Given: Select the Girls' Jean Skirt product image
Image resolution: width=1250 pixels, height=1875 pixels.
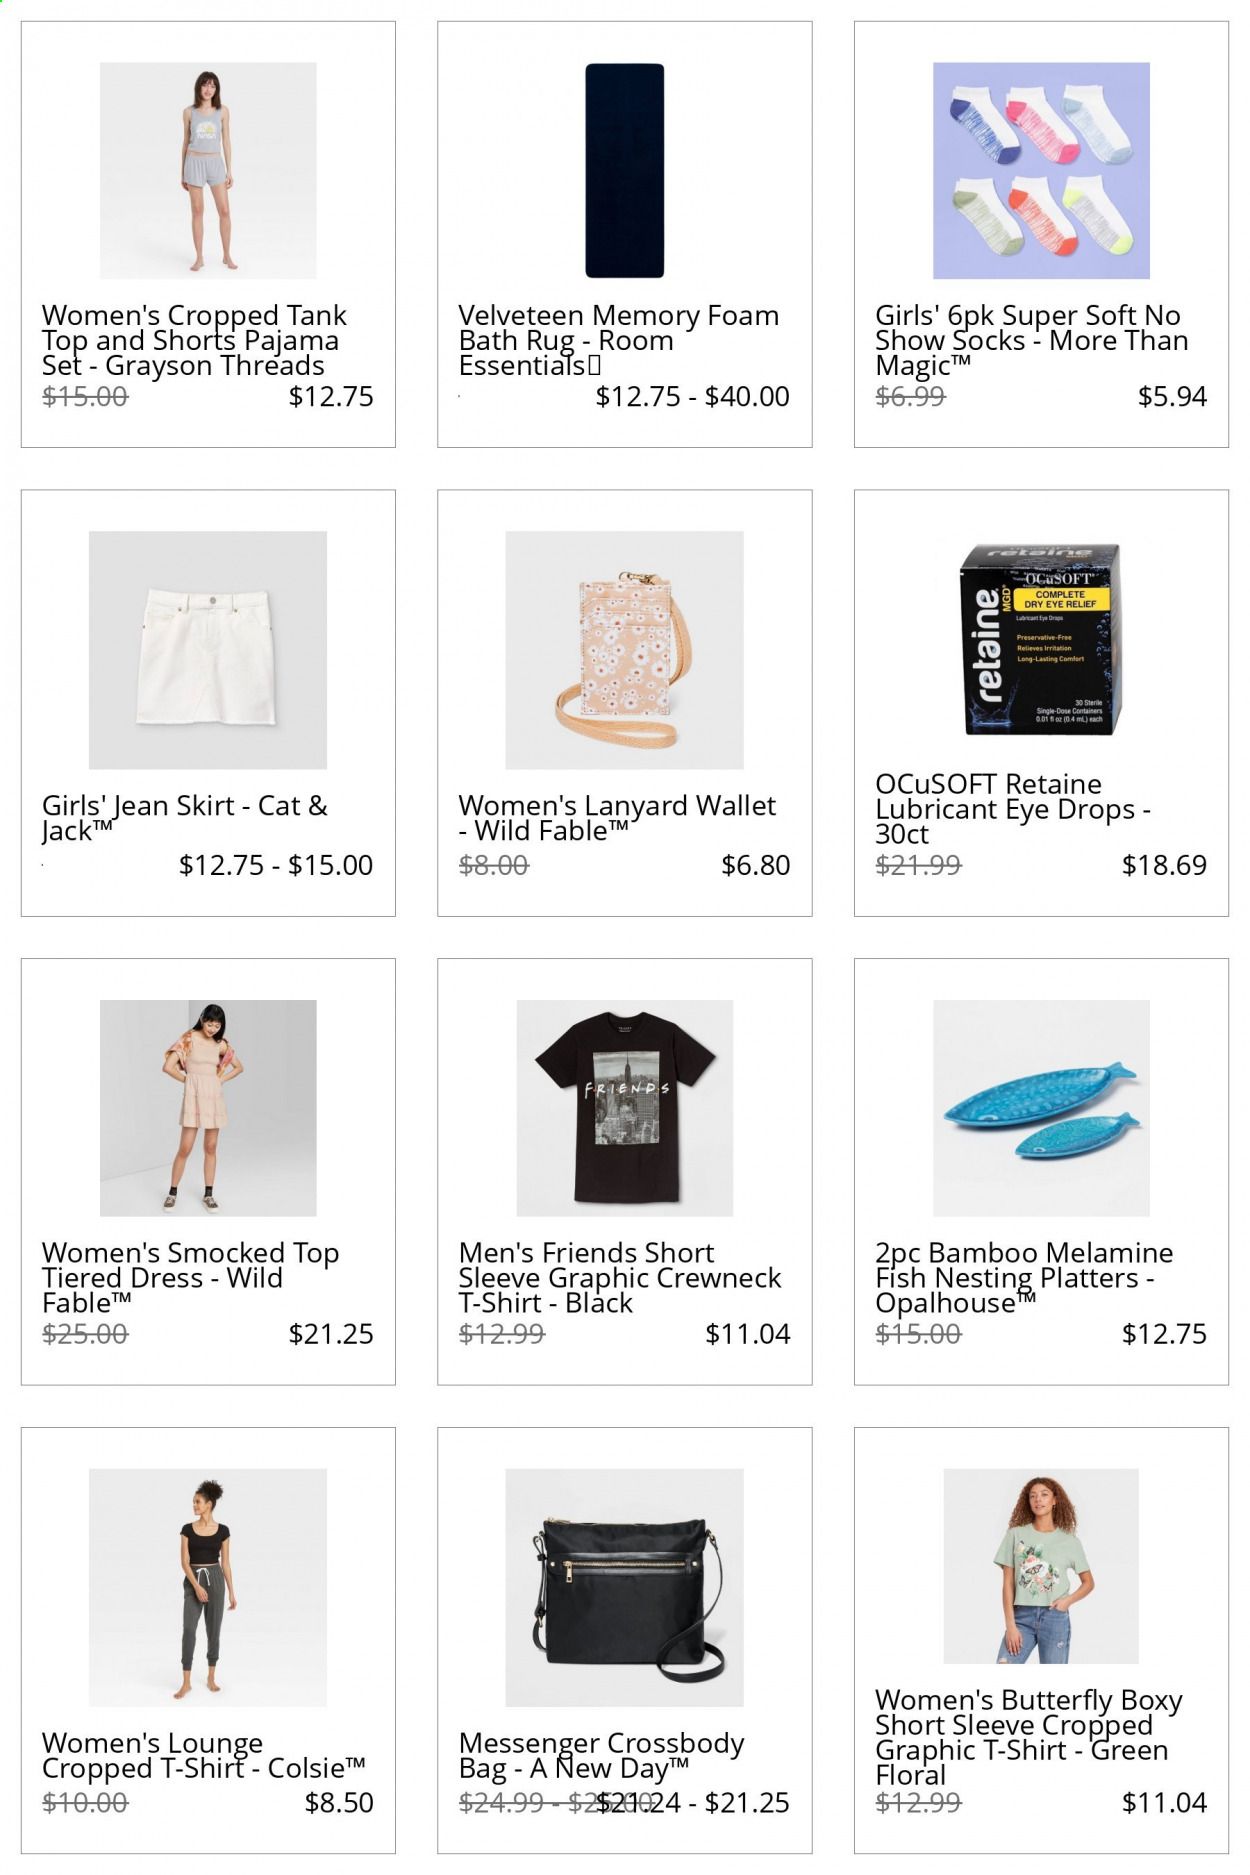Looking at the screenshot, I should click(x=208, y=650).
